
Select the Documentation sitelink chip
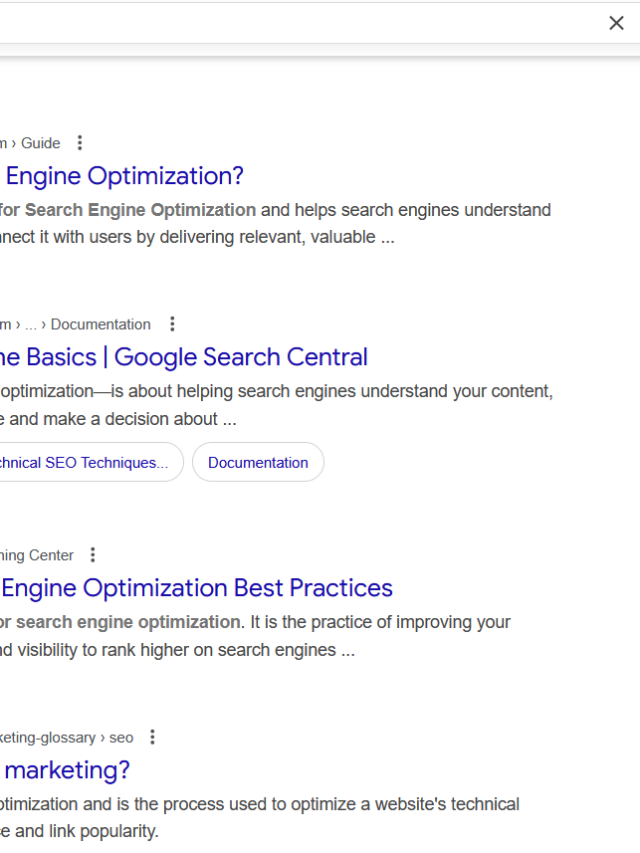(258, 462)
